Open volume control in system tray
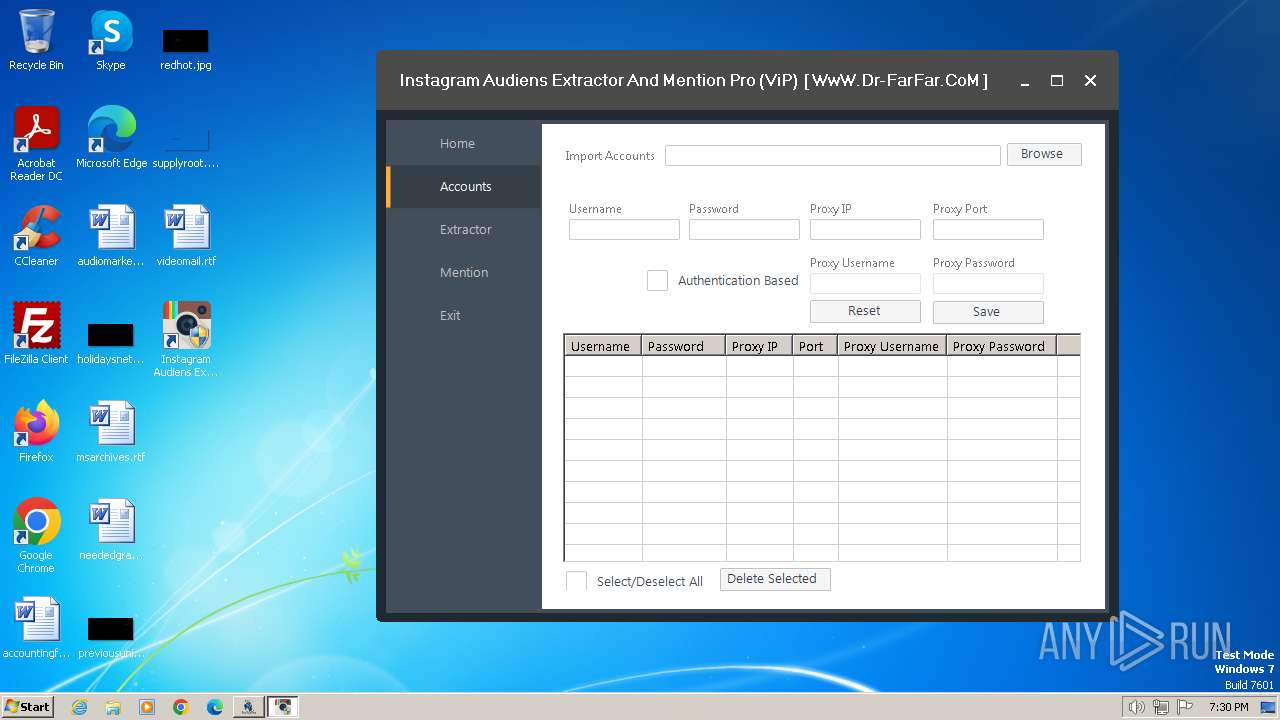 [1136, 707]
